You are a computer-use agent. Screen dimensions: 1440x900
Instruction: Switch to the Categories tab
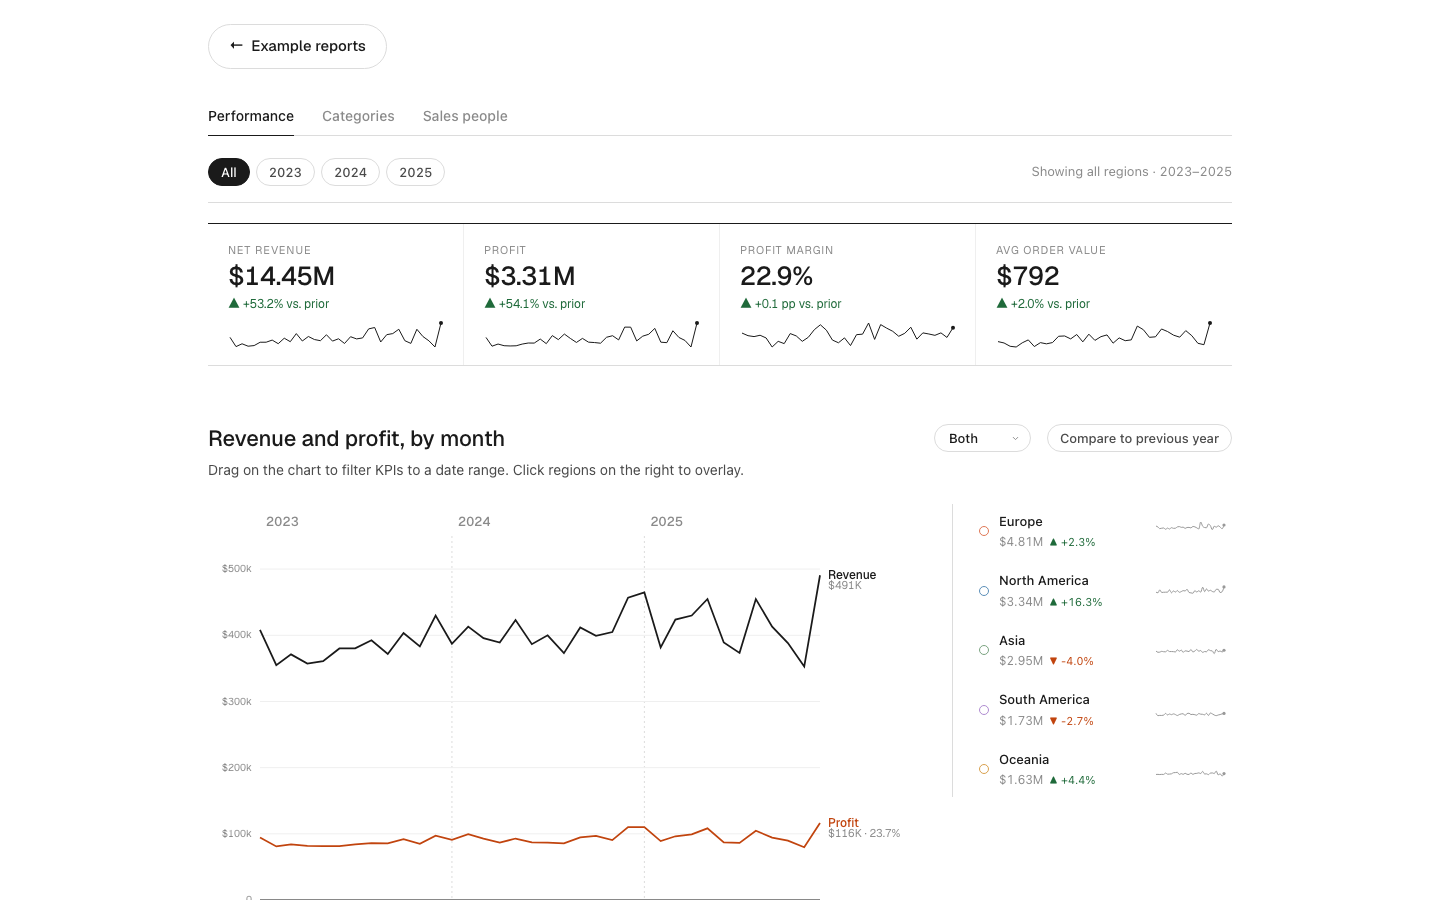[358, 116]
